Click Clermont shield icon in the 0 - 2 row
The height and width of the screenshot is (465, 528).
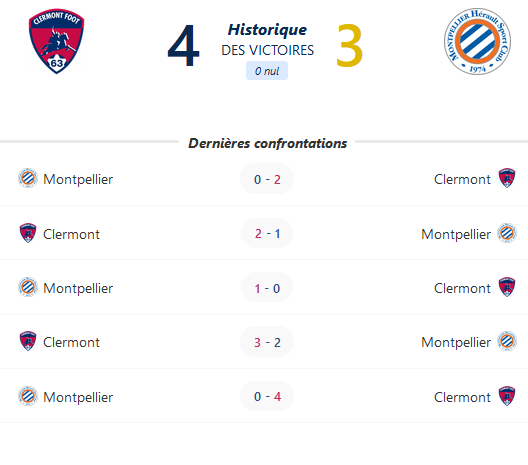coord(507,178)
